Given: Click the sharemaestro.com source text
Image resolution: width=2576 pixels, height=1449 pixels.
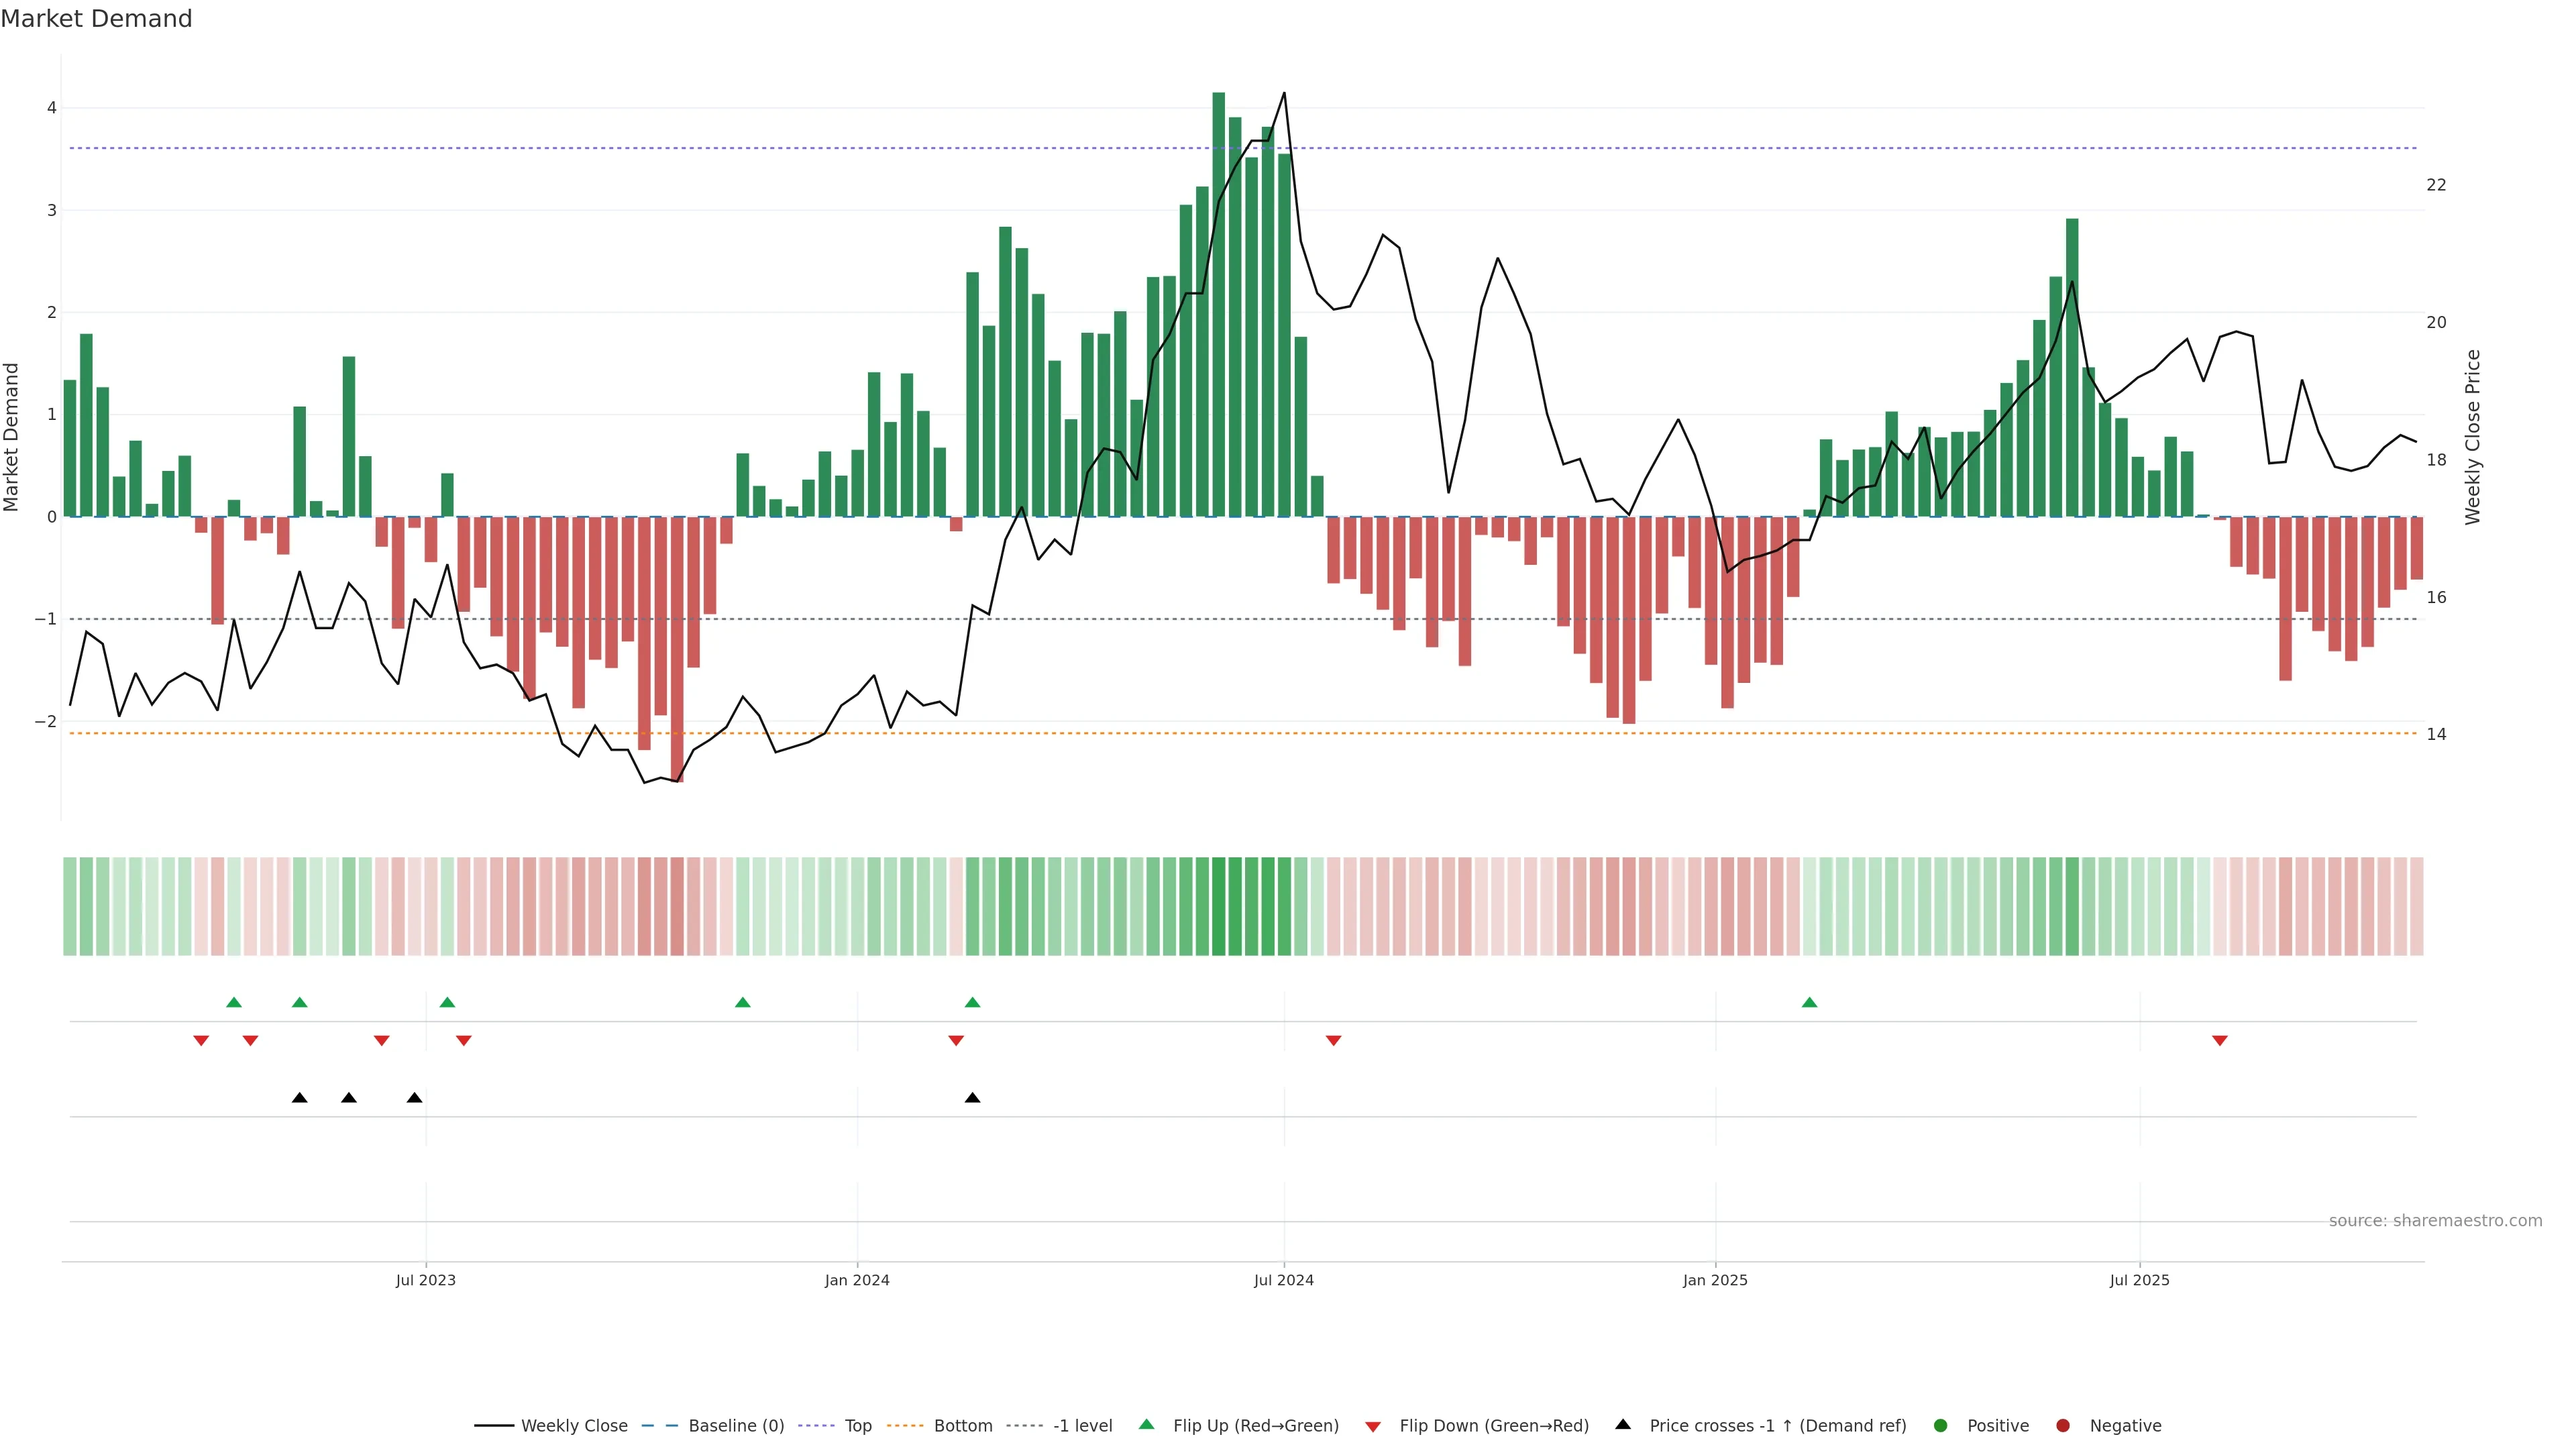Looking at the screenshot, I should point(2435,1221).
